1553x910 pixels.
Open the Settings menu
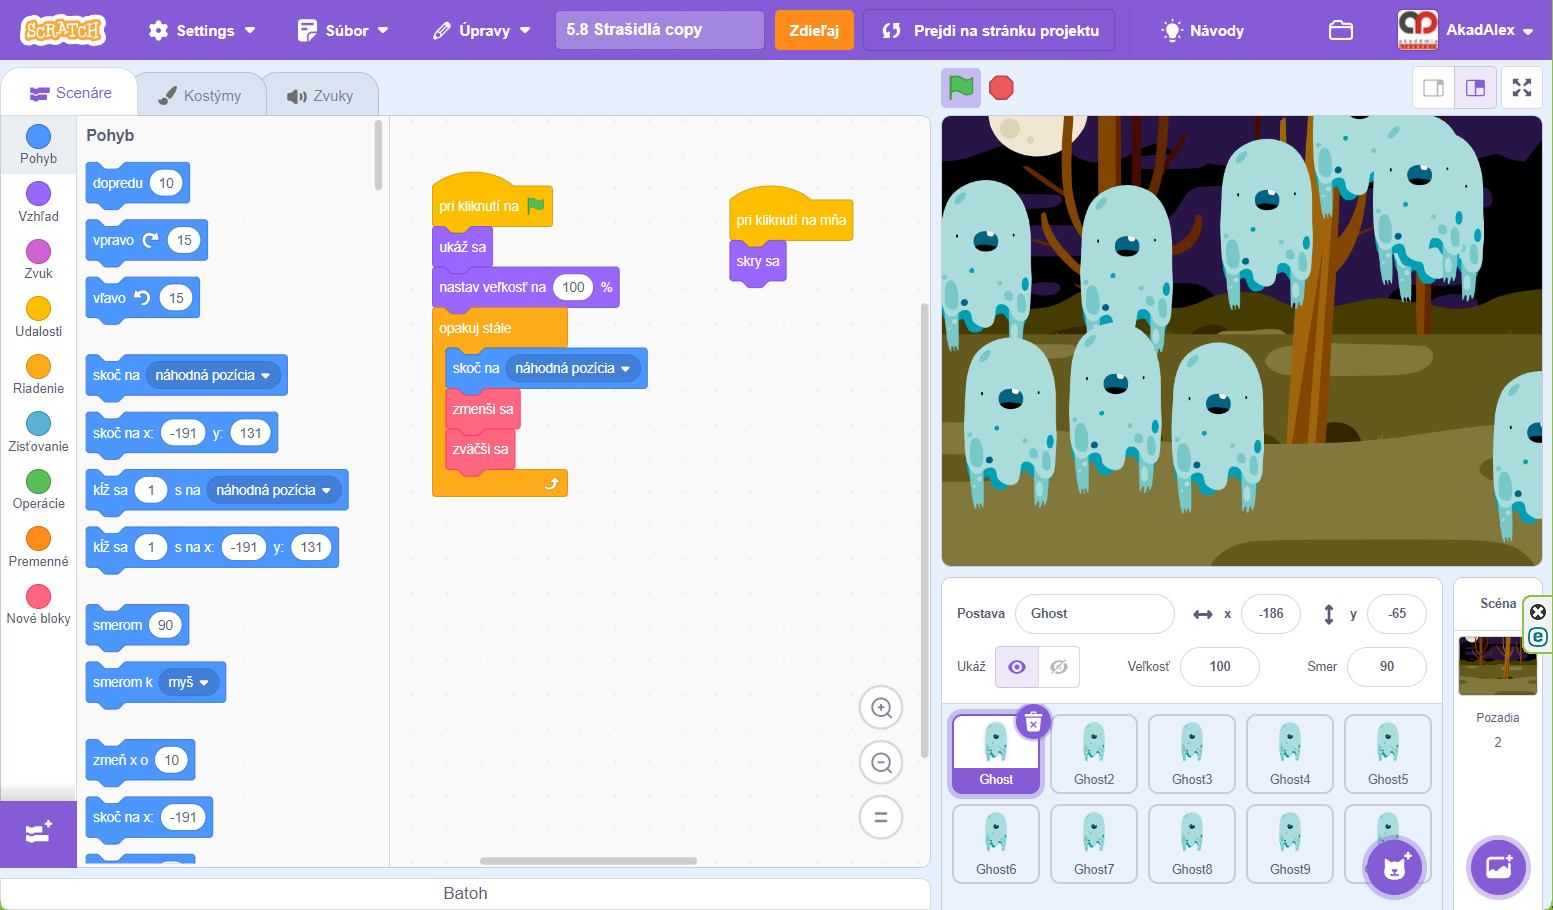(202, 30)
